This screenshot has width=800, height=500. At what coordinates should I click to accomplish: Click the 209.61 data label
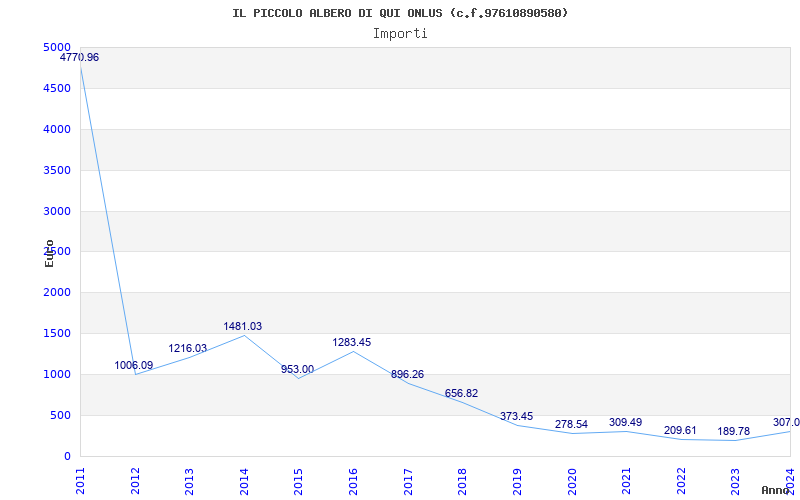point(680,431)
